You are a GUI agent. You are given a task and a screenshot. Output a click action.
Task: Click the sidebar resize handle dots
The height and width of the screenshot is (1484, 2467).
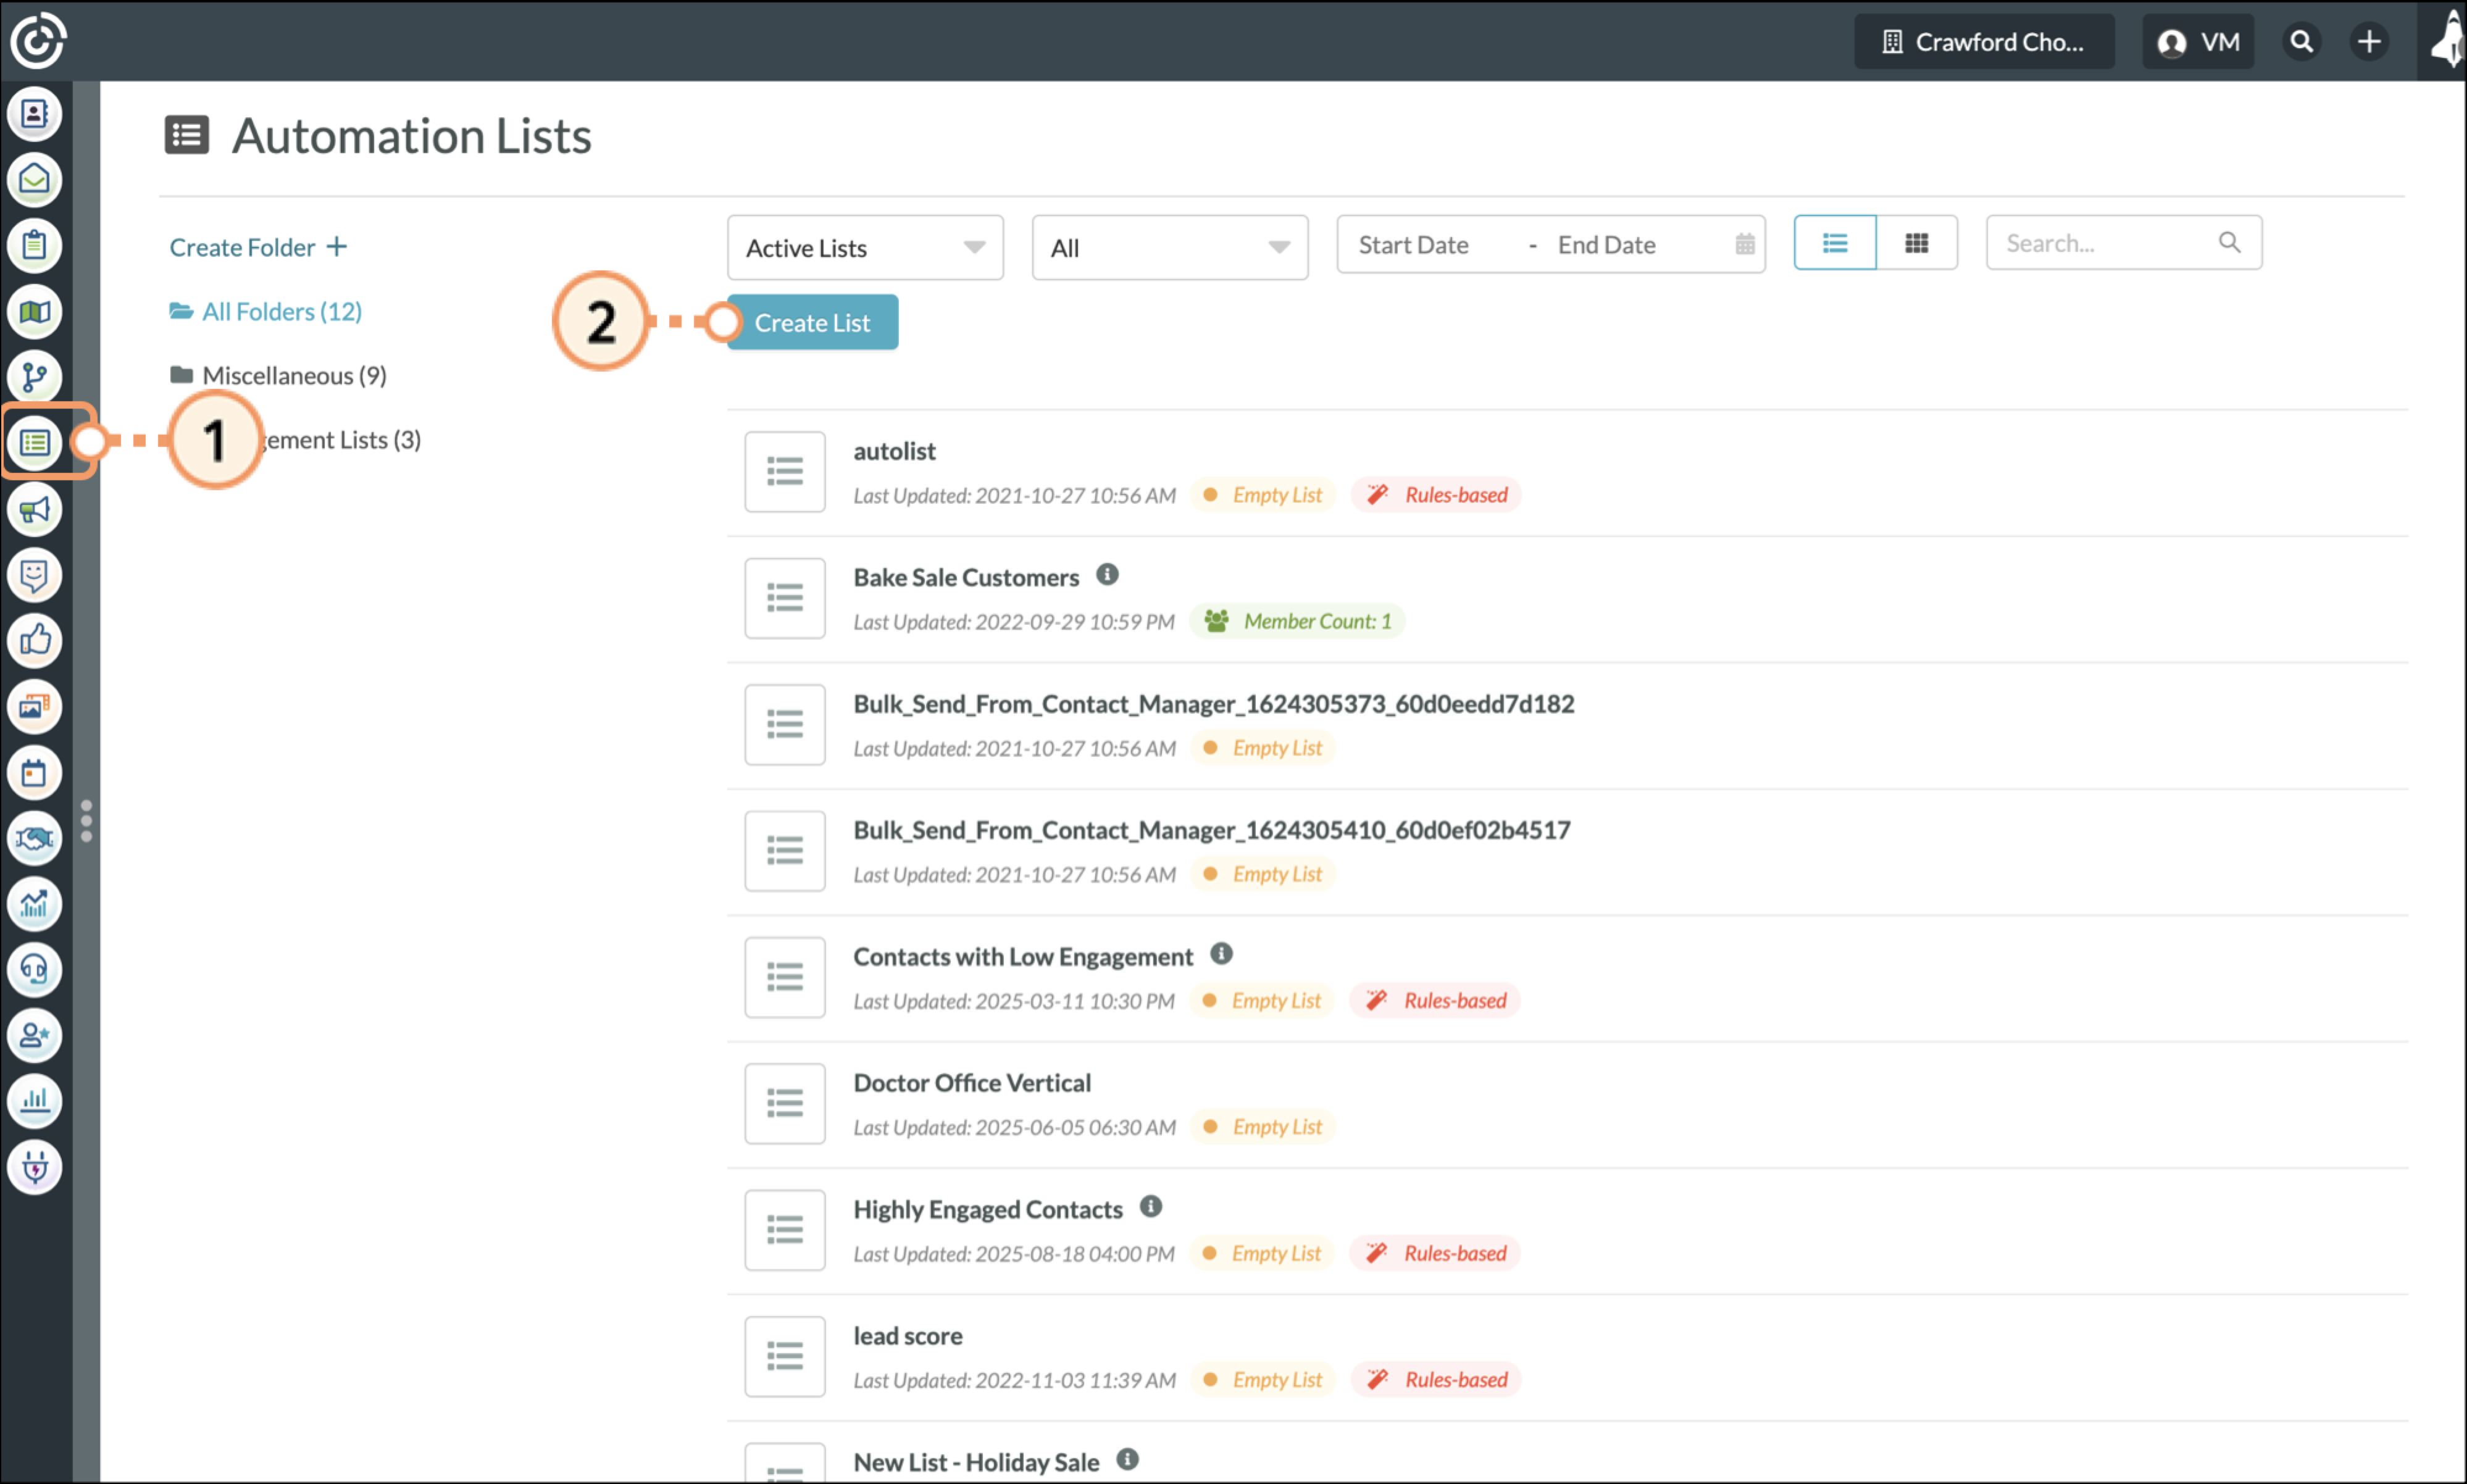(87, 820)
